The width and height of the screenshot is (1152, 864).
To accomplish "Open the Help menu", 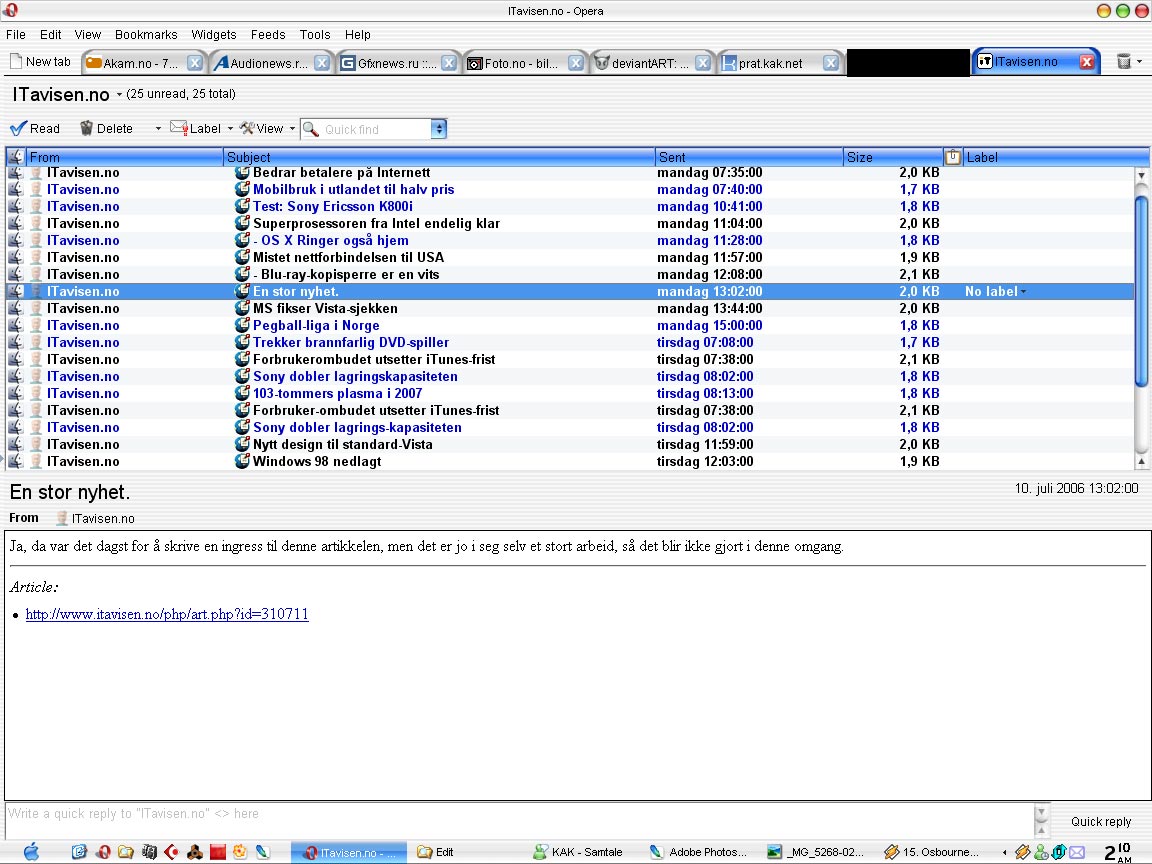I will (x=358, y=35).
